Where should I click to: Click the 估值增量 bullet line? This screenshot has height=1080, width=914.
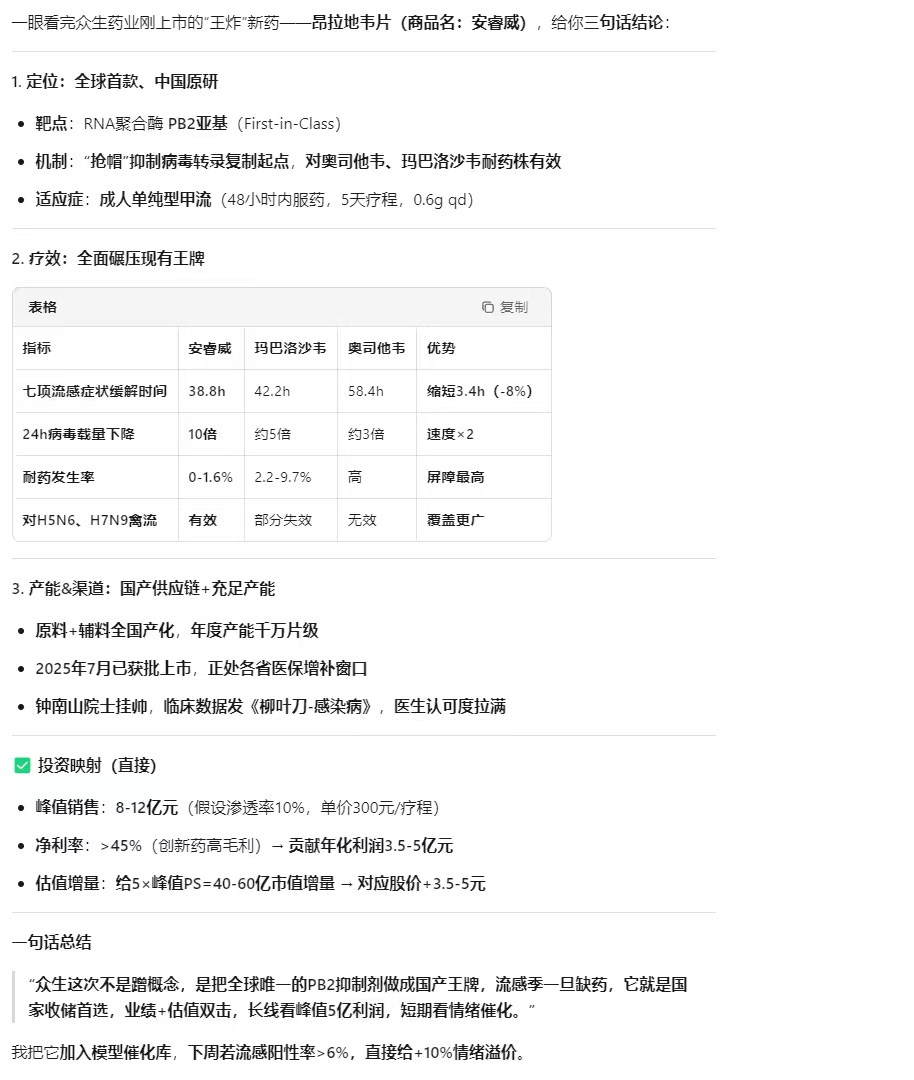click(x=260, y=883)
